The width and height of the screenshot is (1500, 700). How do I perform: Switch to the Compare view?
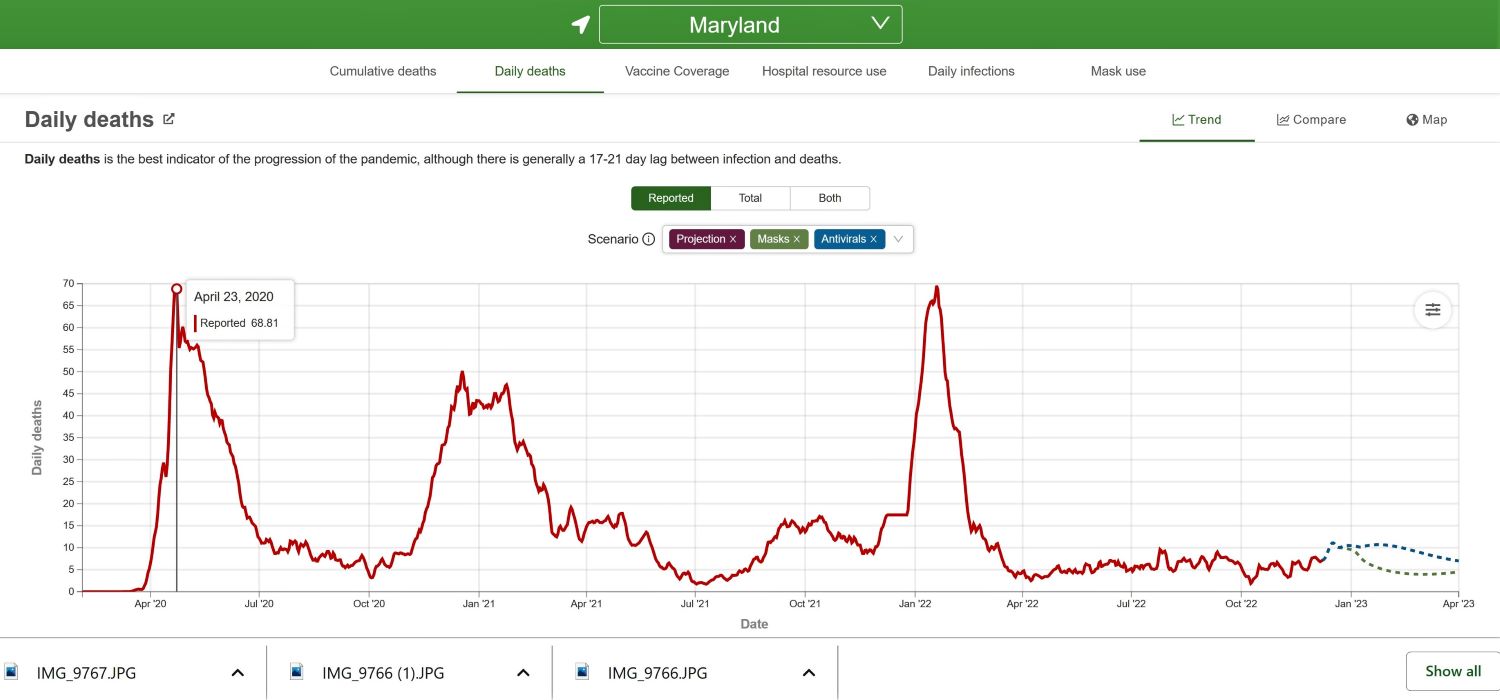(1311, 119)
